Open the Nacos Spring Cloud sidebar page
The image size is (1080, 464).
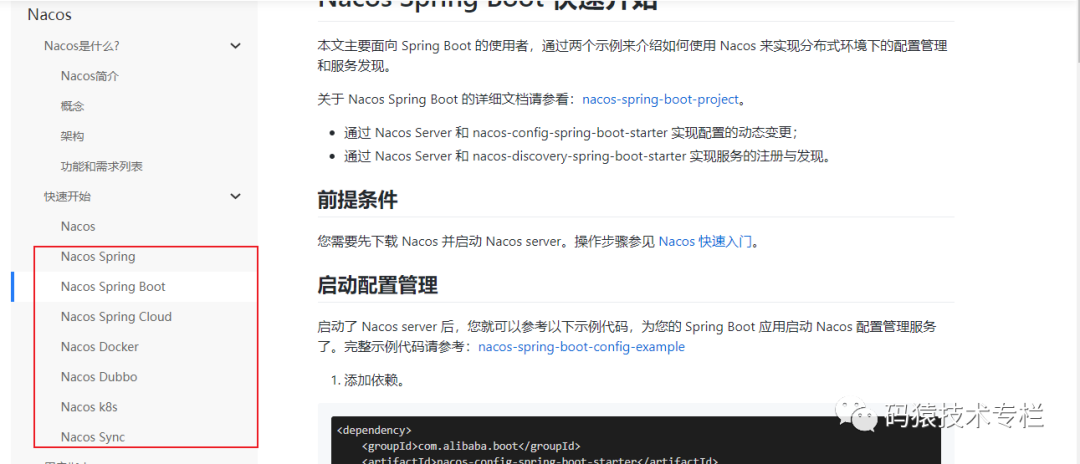[116, 317]
